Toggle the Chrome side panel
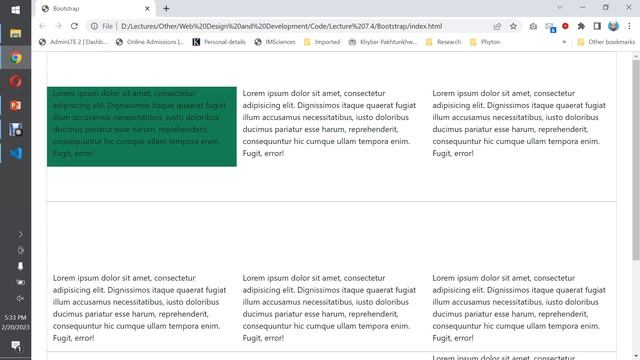The image size is (640, 360). click(597, 26)
